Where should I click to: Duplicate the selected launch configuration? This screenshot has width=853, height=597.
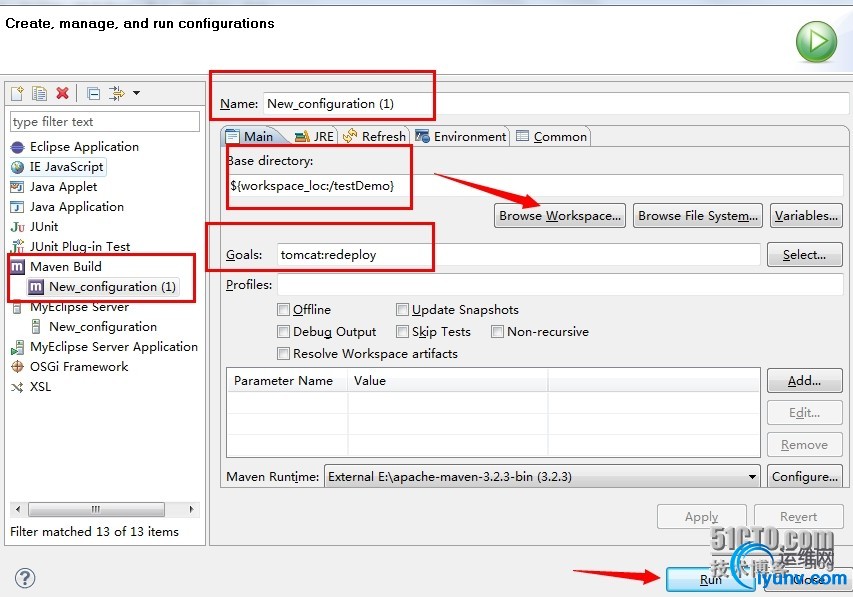(x=39, y=94)
